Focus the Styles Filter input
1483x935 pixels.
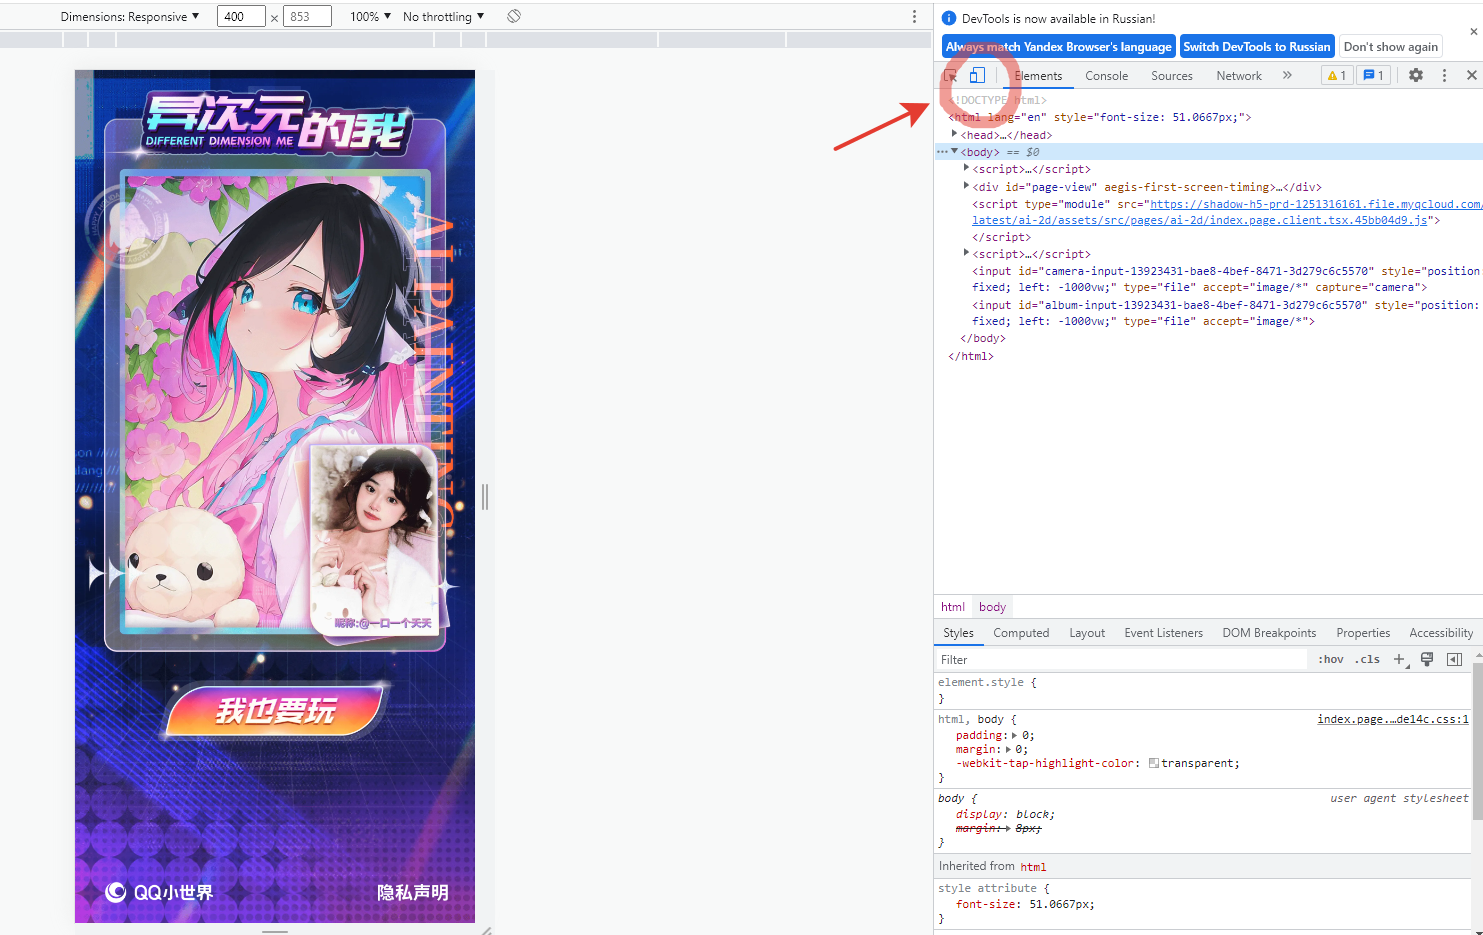point(1121,659)
